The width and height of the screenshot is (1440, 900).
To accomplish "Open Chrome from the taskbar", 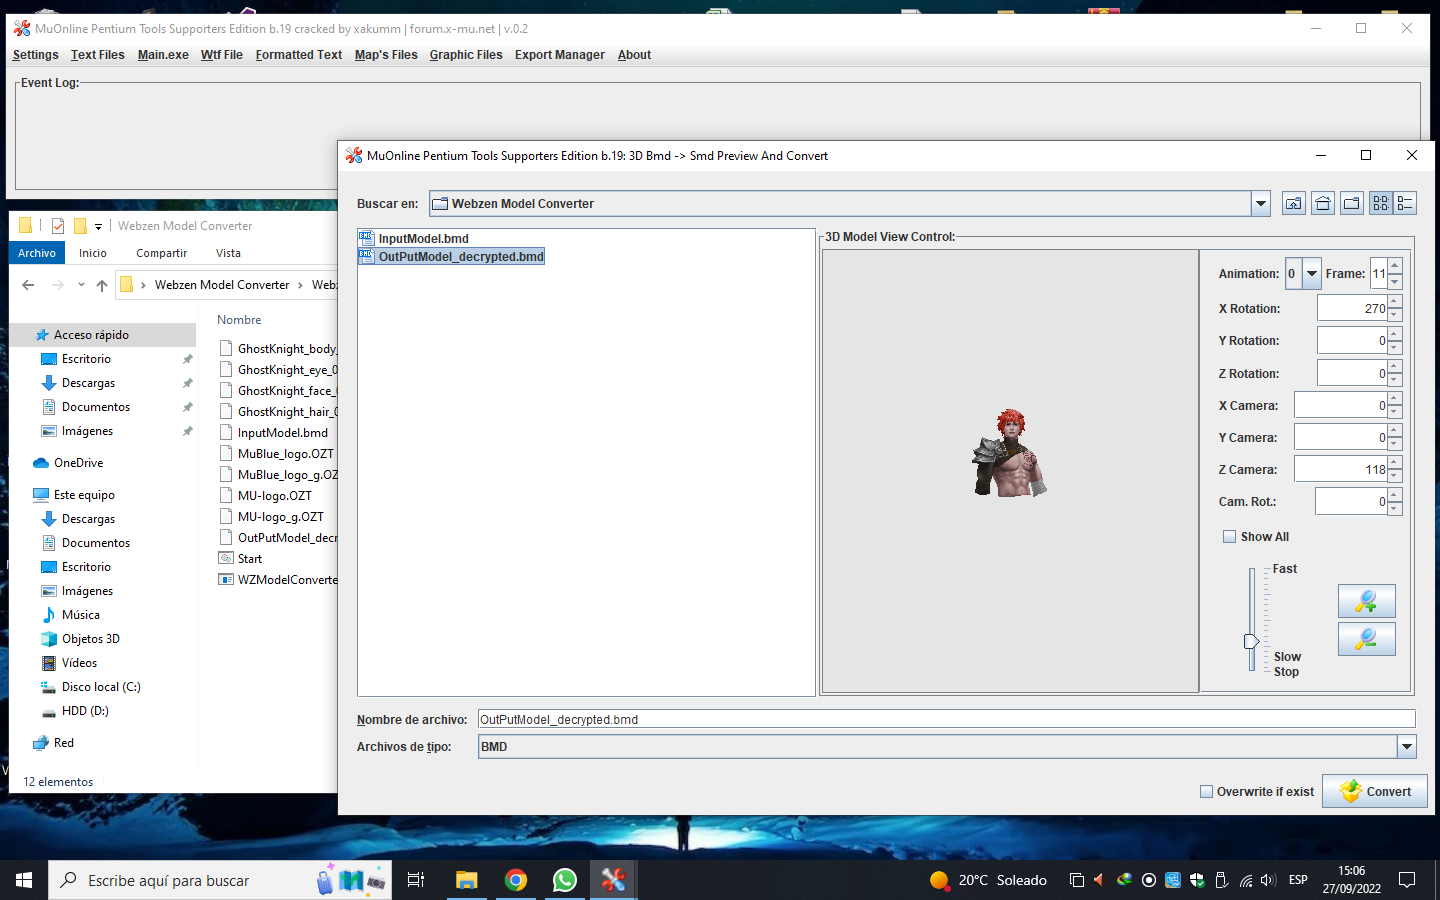I will click(515, 880).
